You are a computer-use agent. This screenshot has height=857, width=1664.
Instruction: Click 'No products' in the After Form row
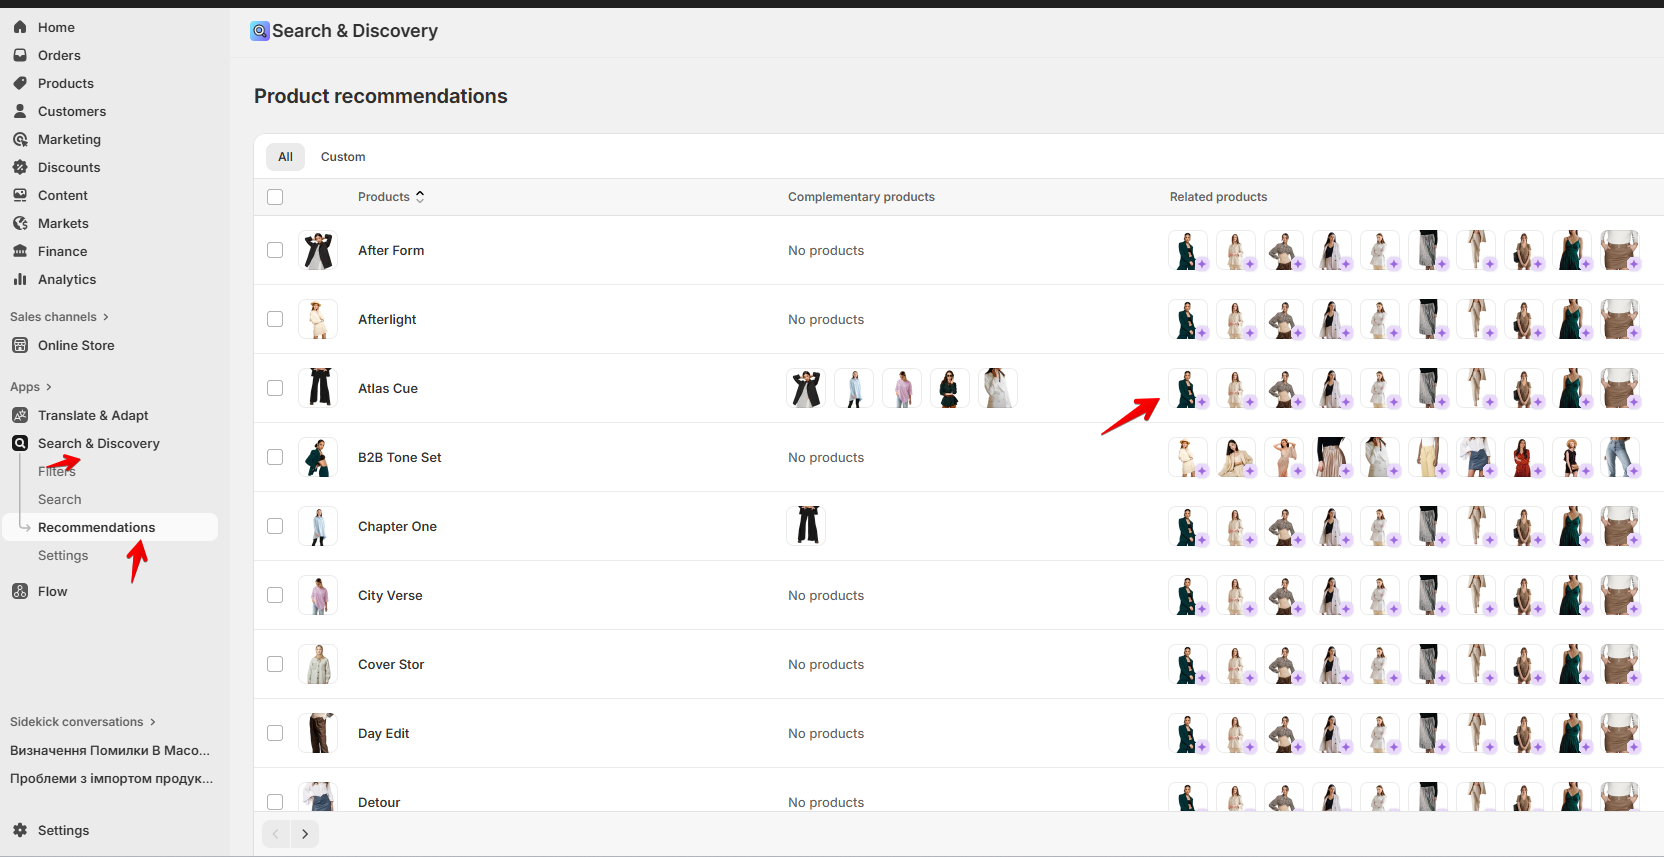tap(826, 250)
